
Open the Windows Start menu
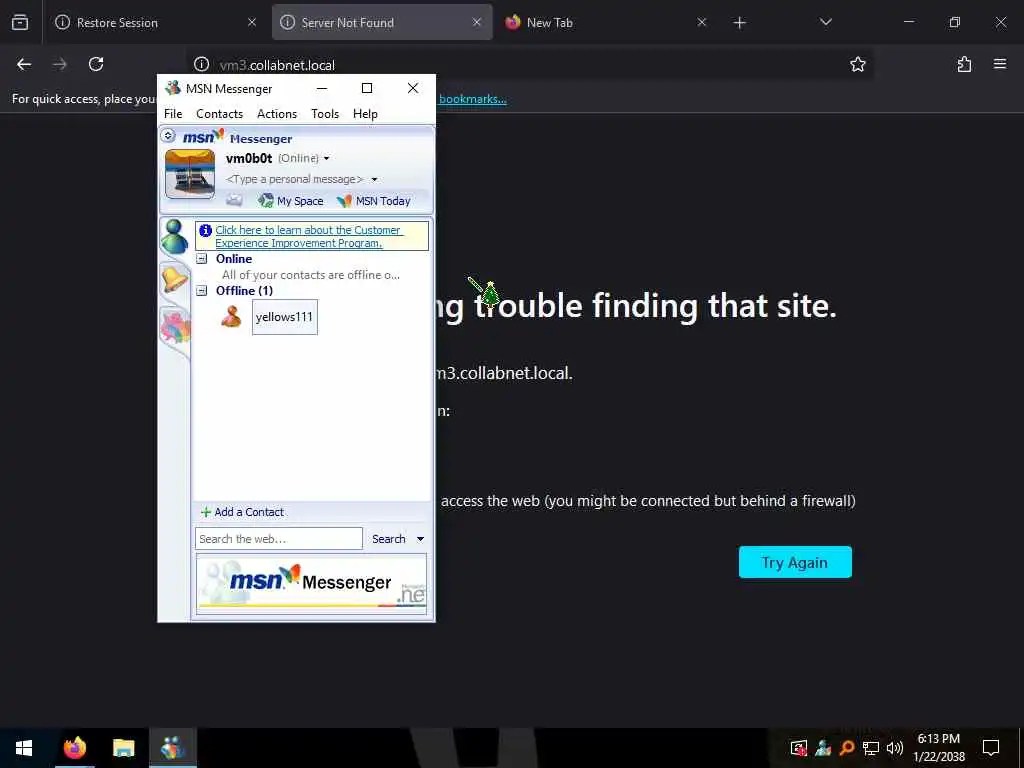click(24, 748)
